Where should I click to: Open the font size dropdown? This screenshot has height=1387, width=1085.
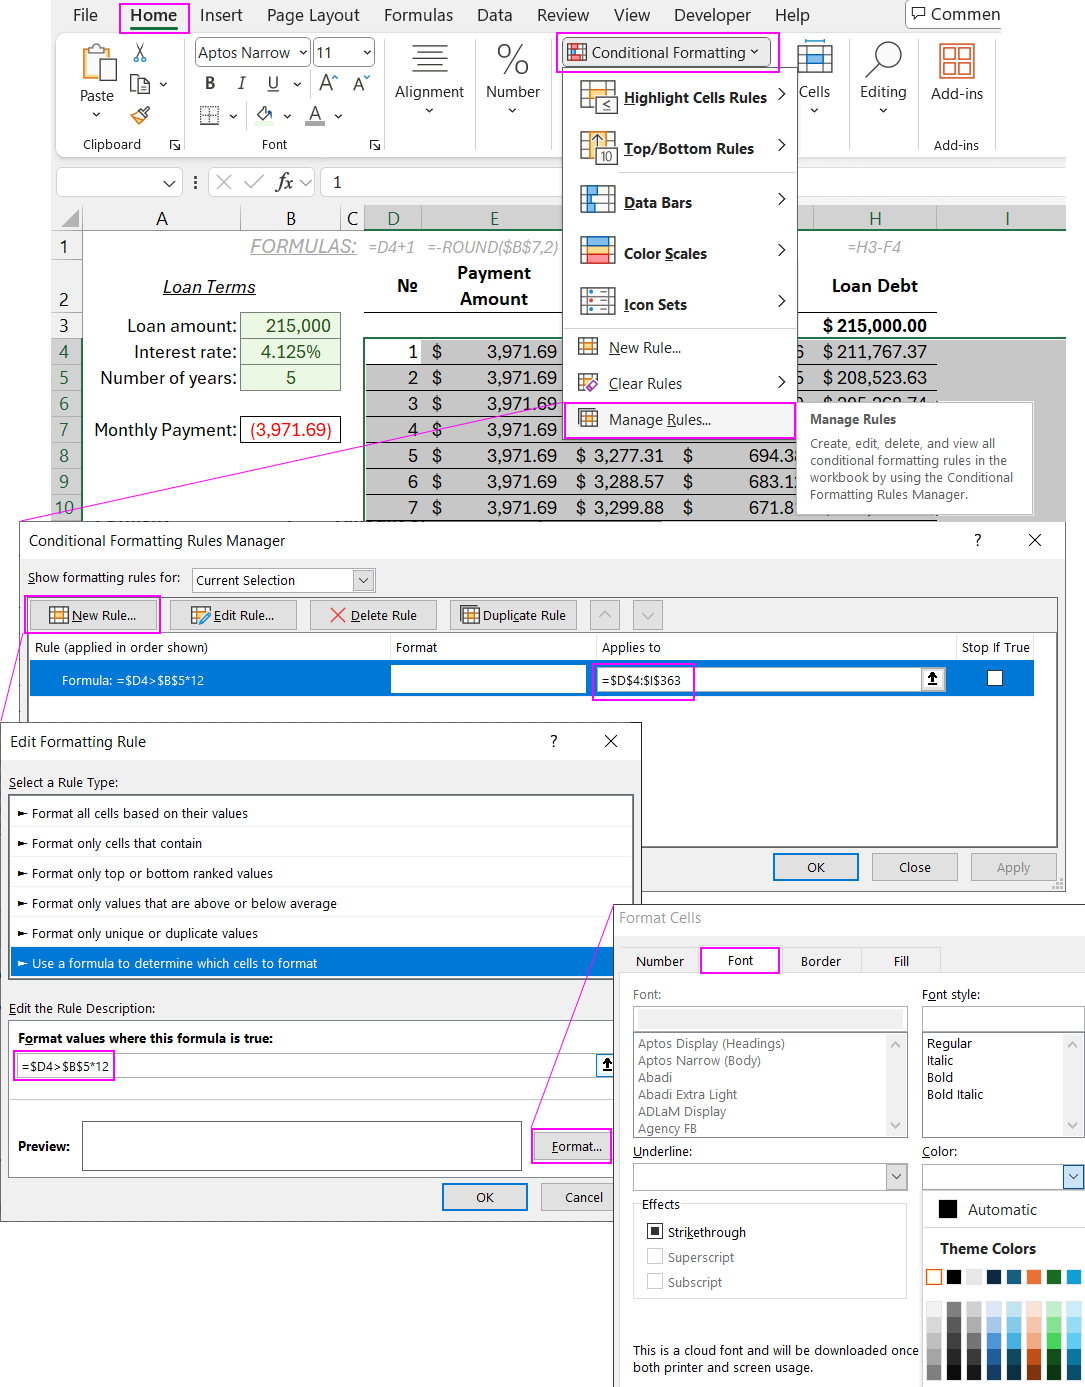pos(367,53)
